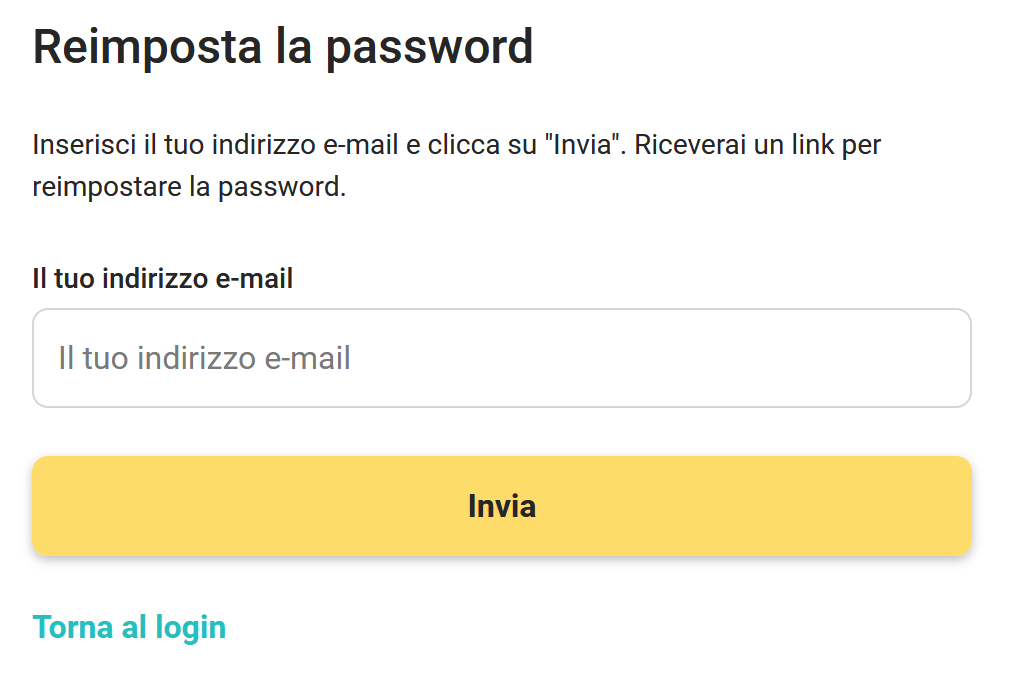Viewport: 1015px width, 673px height.
Task: Follow the Torna al login link
Action: 129,627
